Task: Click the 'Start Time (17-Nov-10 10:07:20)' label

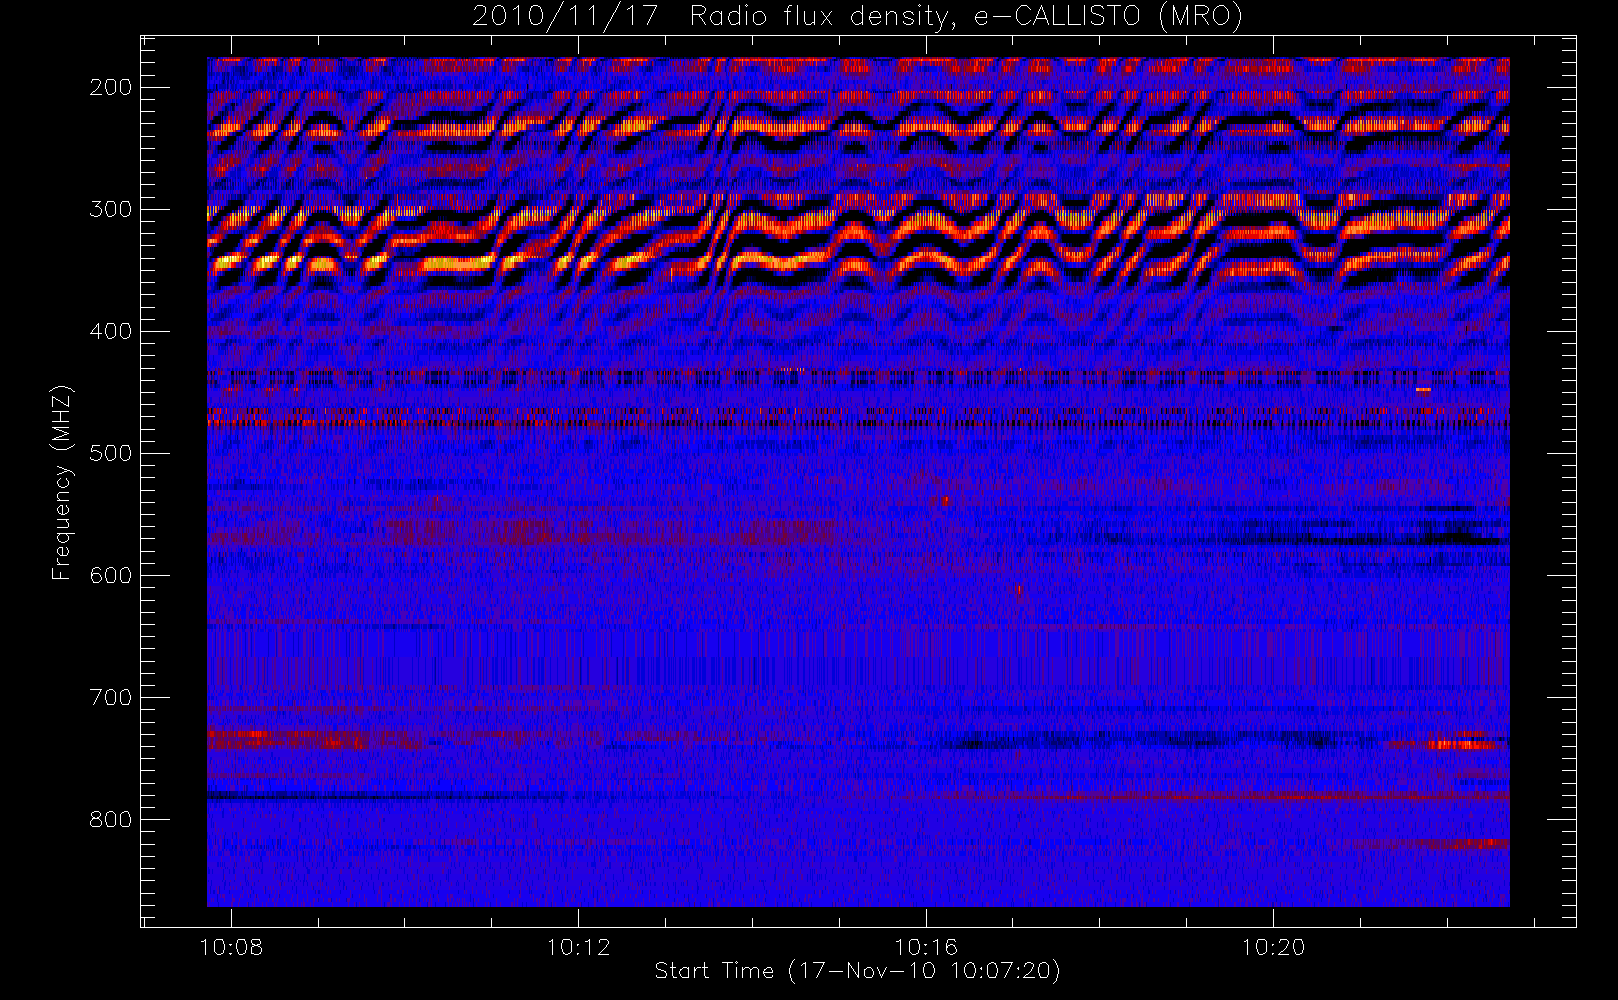Action: click(x=857, y=971)
